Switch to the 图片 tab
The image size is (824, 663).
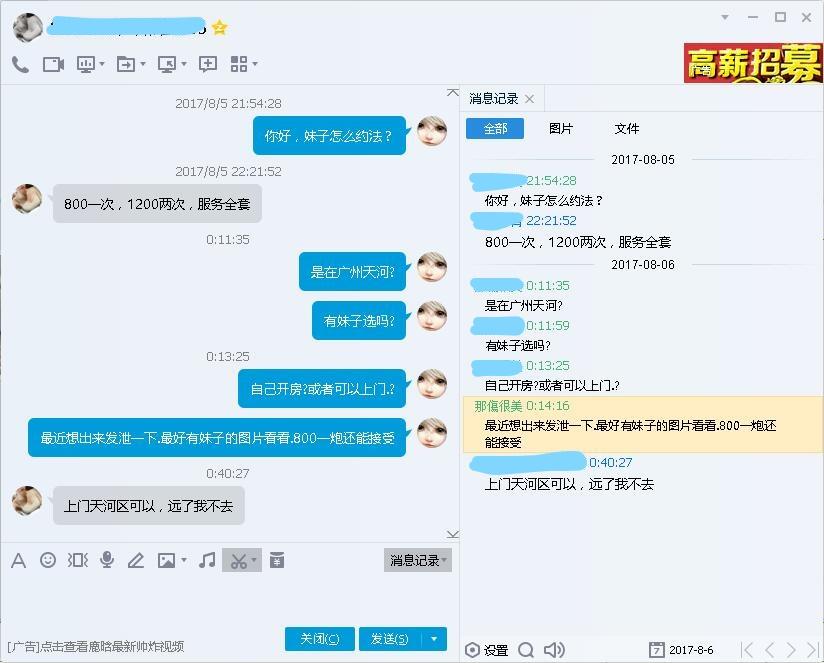pyautogui.click(x=561, y=129)
